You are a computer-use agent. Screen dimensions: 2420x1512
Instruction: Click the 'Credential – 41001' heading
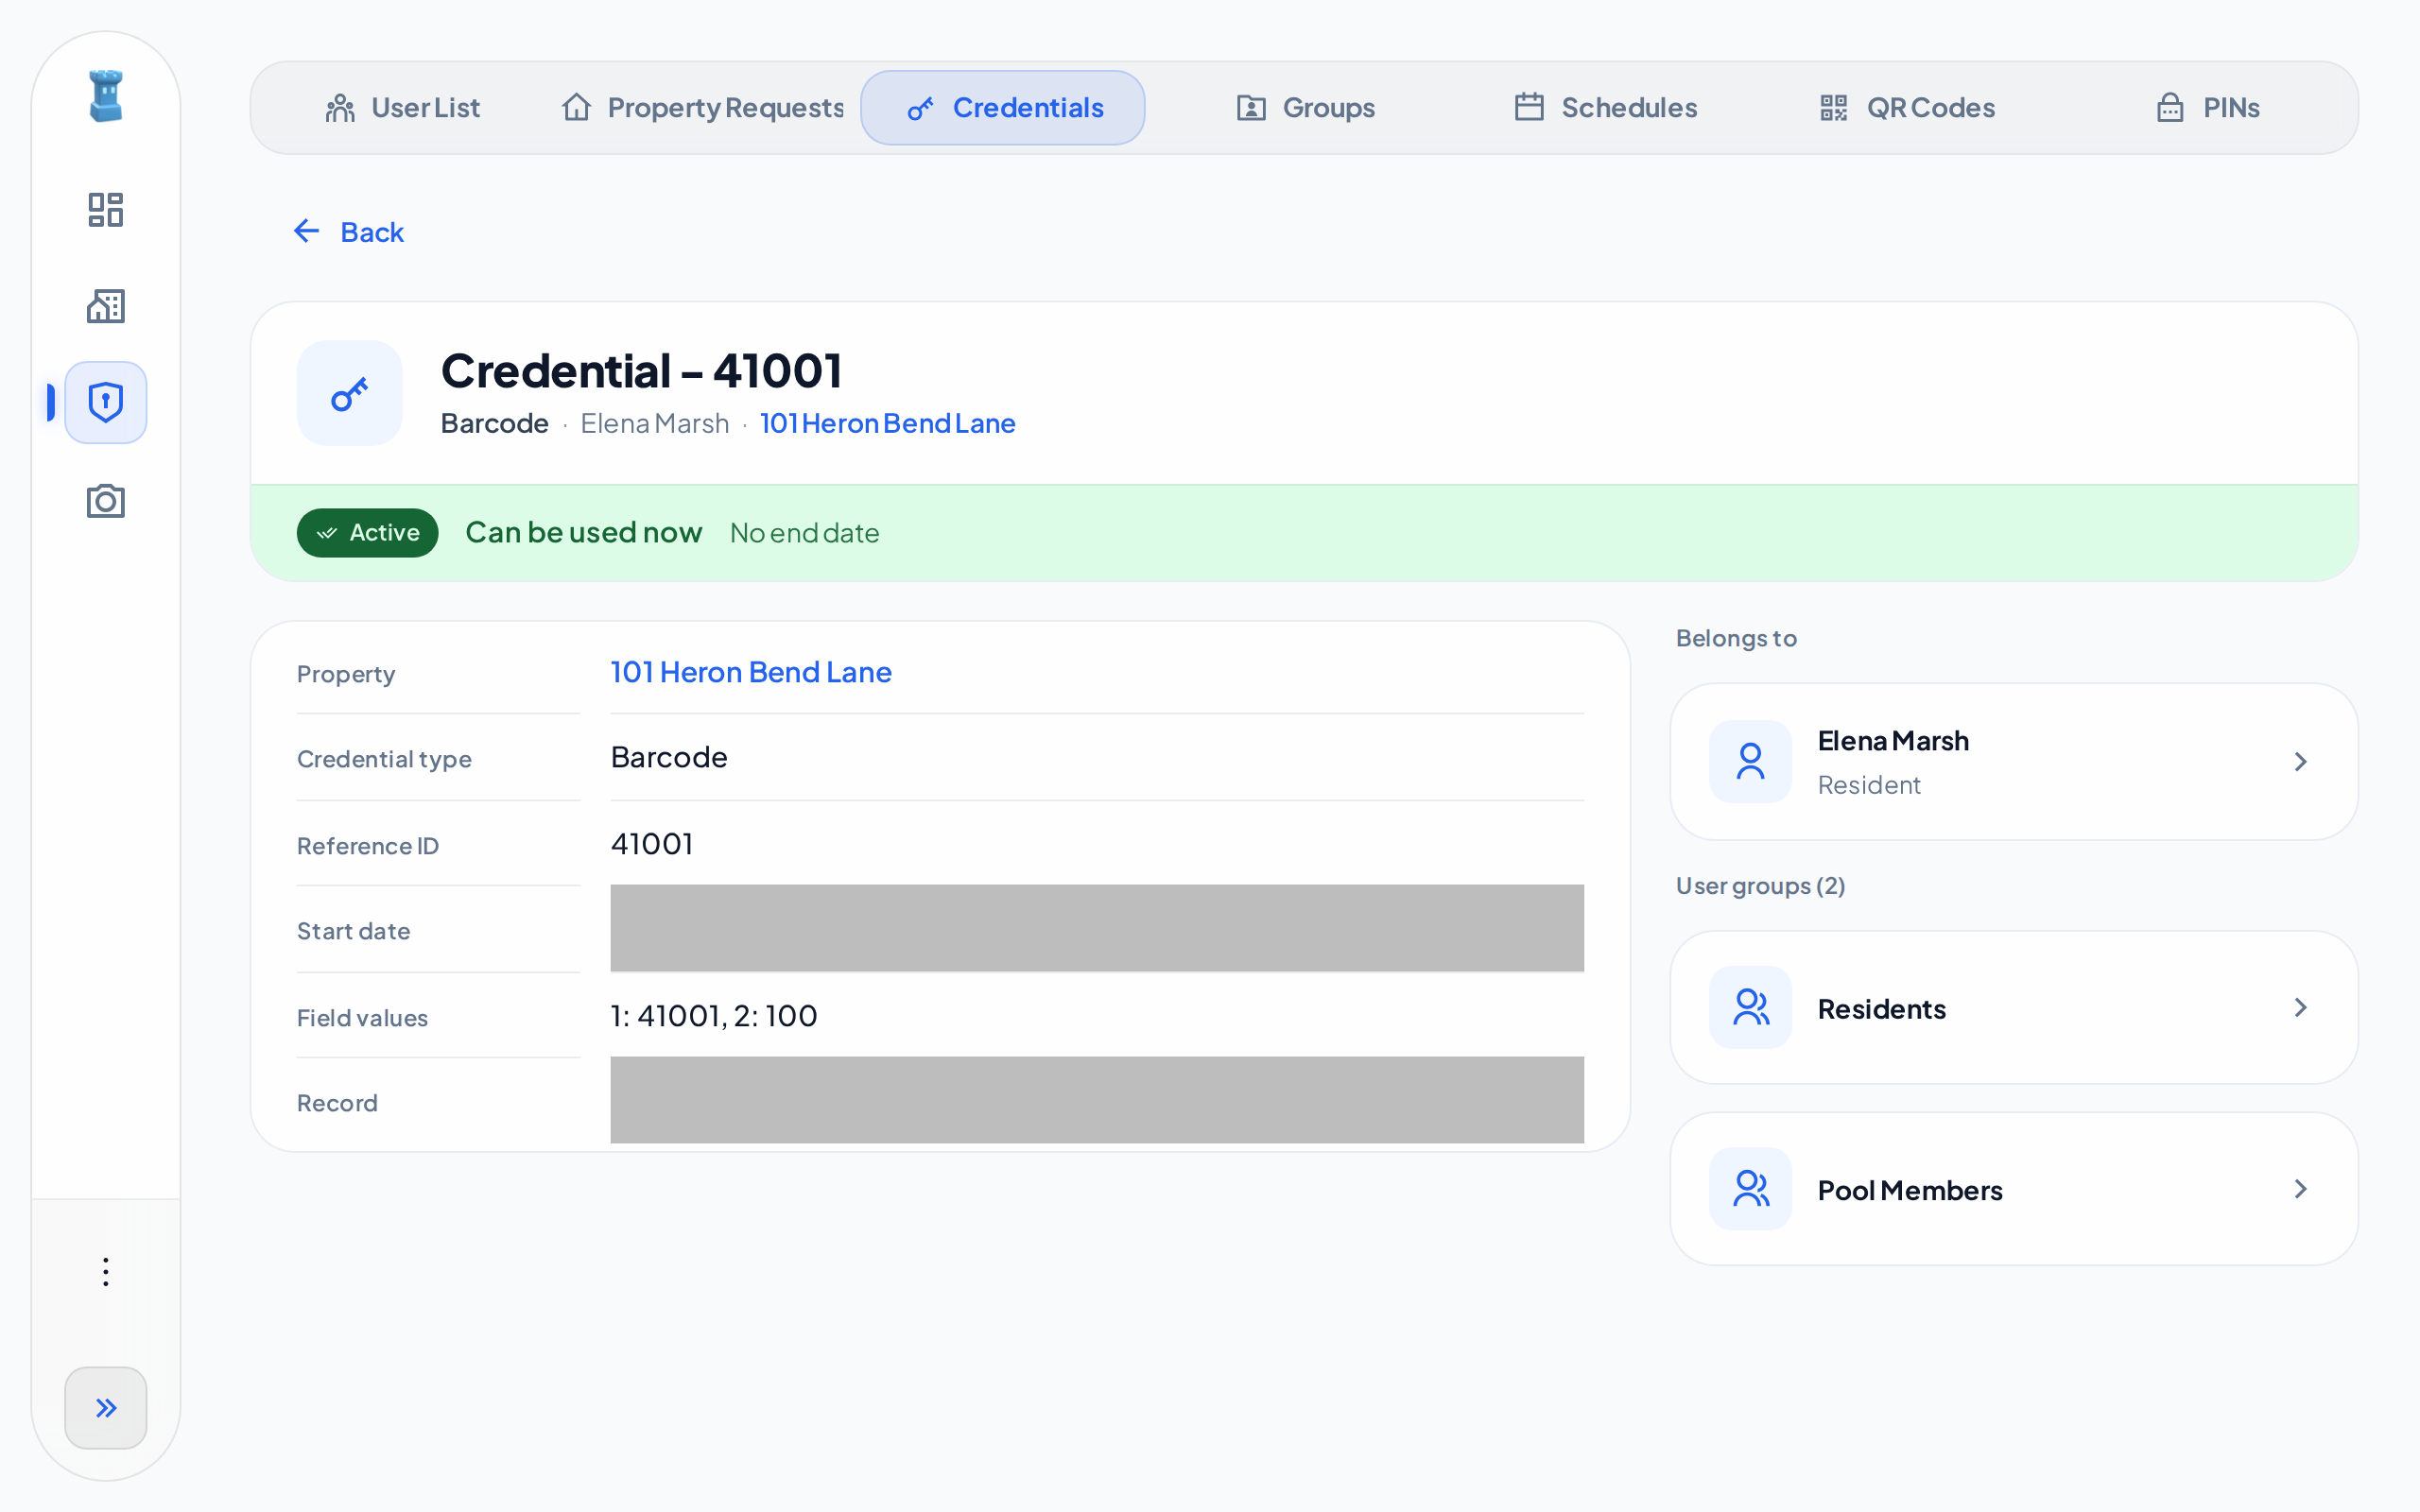[641, 370]
